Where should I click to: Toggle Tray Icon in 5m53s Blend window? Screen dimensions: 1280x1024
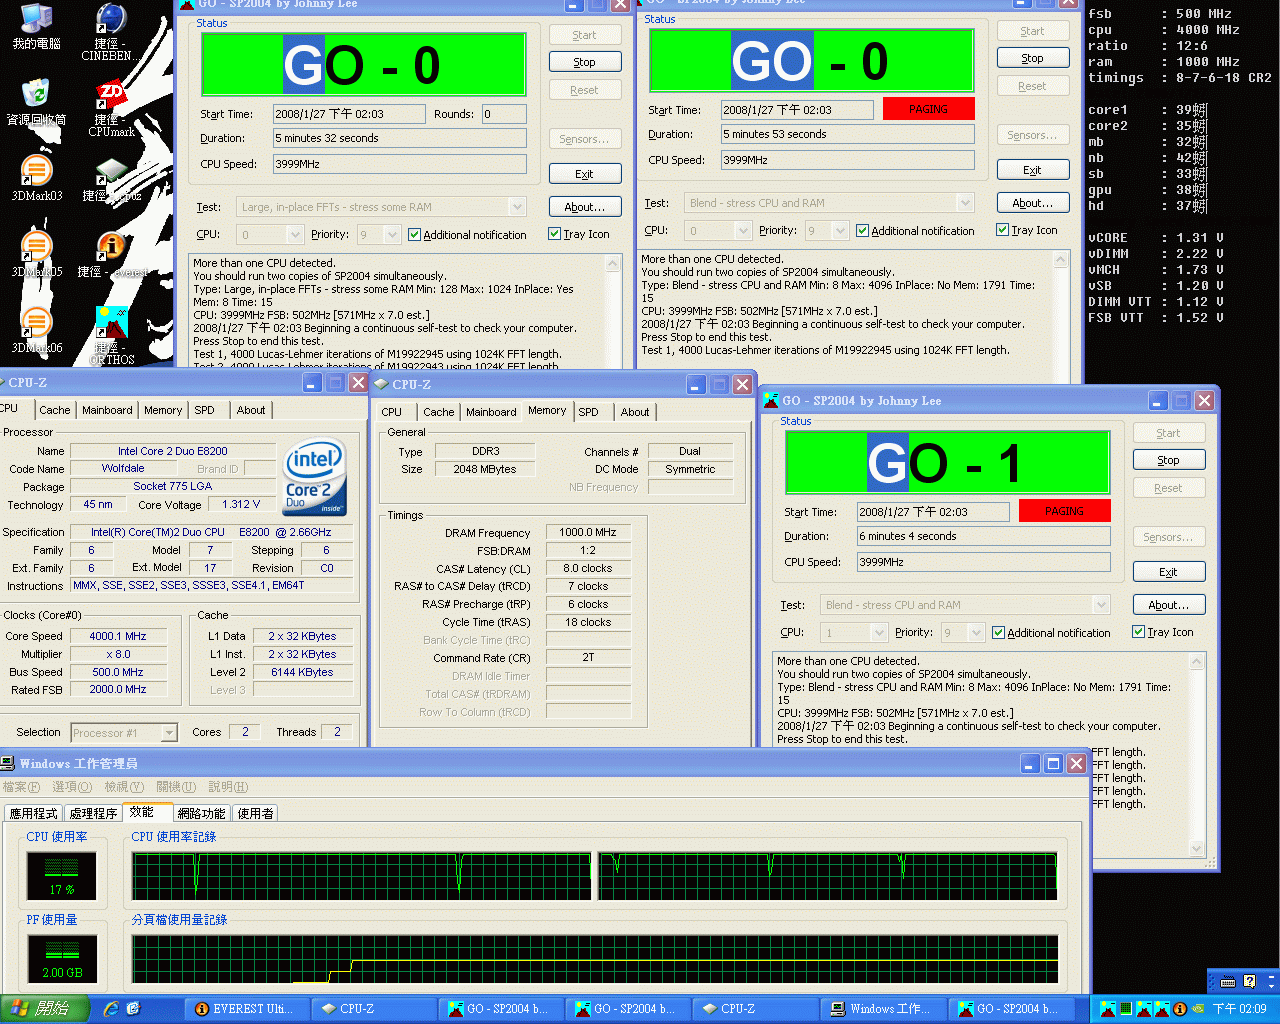coord(1003,230)
